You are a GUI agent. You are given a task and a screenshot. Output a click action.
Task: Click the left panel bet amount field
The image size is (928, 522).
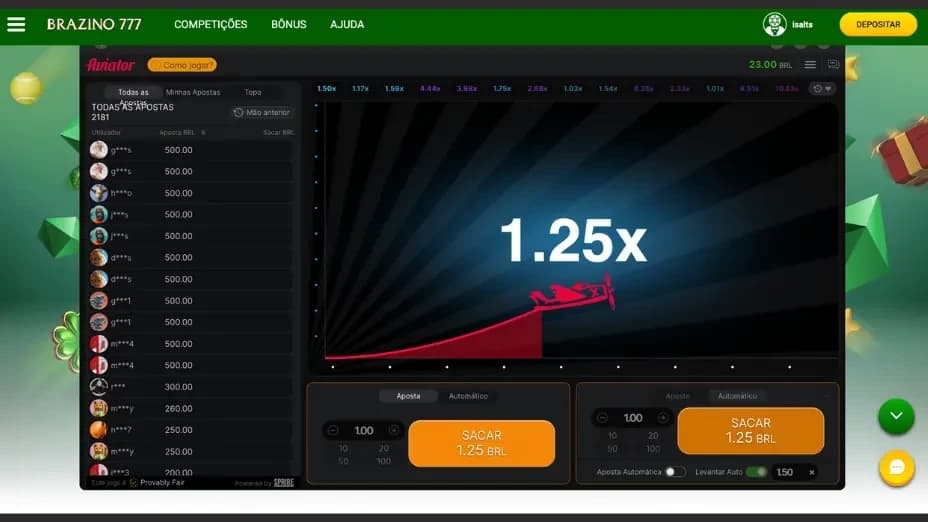click(x=363, y=430)
